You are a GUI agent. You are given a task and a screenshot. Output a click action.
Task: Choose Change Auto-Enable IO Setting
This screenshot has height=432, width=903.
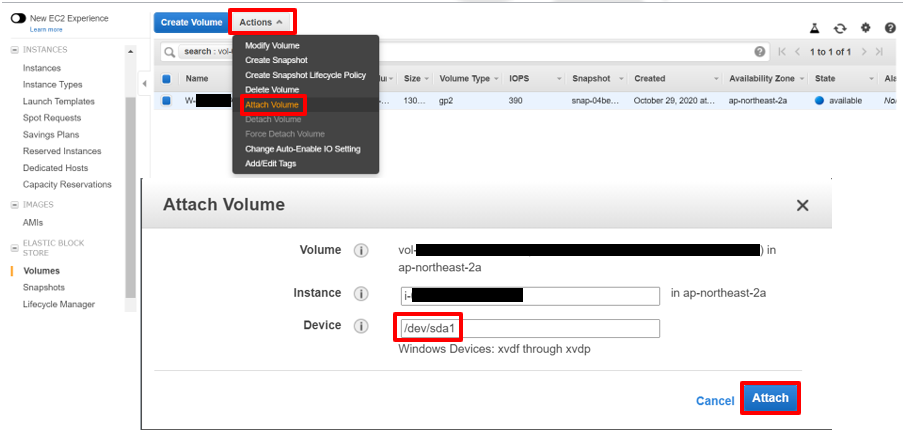[302, 149]
